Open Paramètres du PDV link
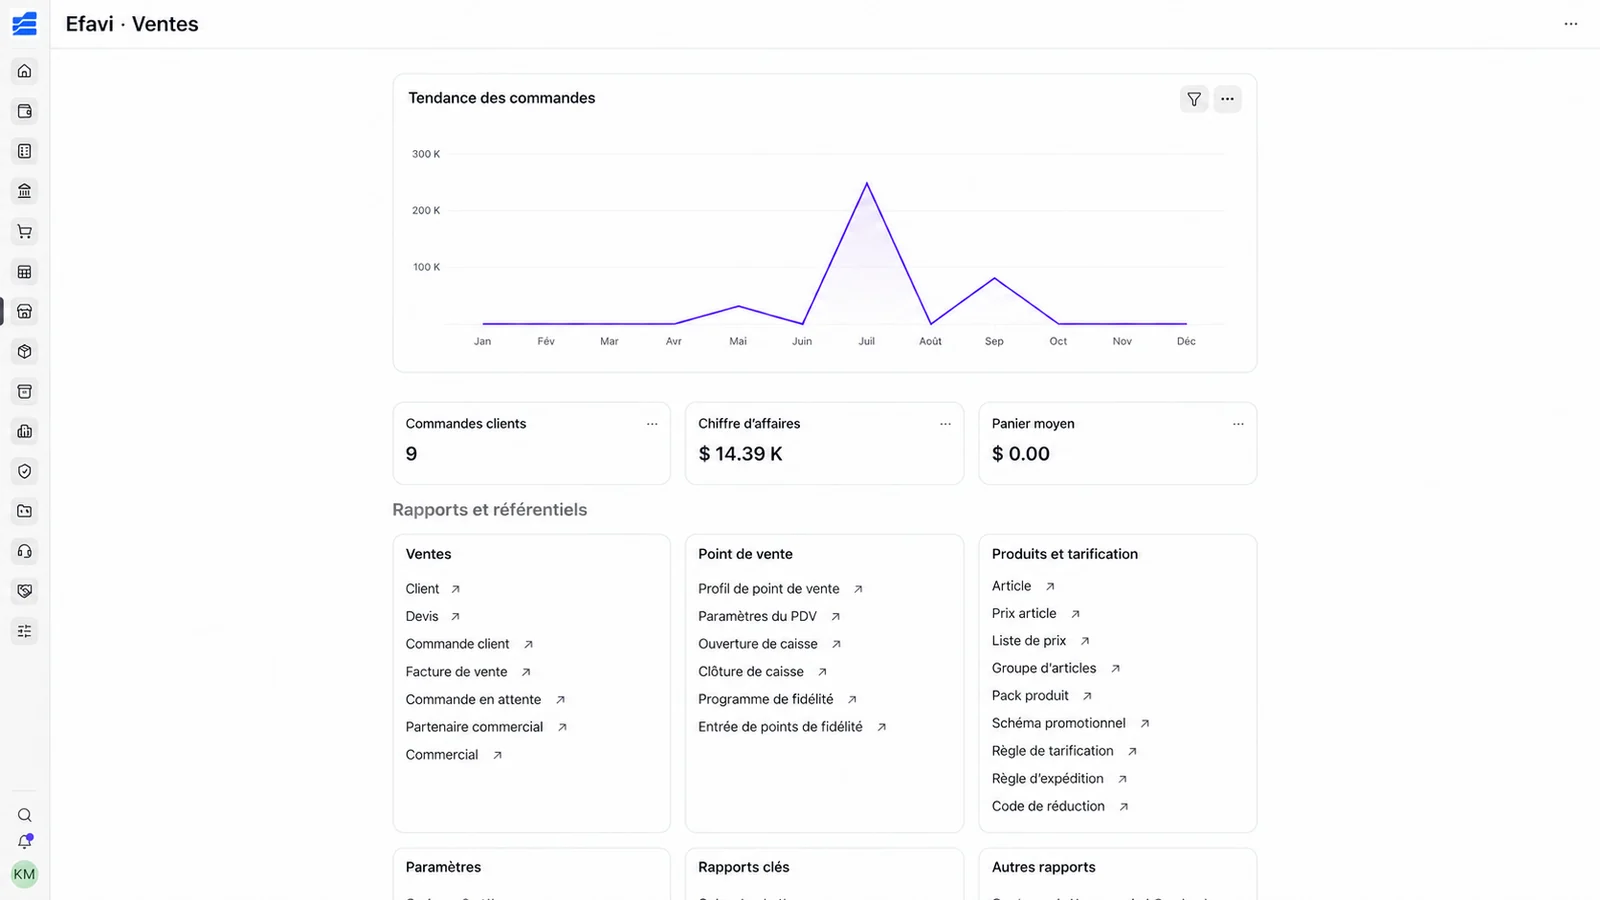The image size is (1600, 900). point(770,616)
